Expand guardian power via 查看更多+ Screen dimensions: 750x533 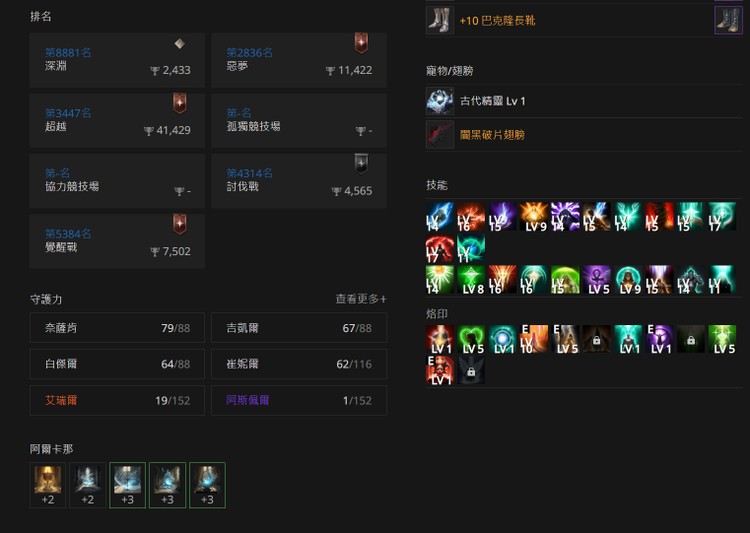[x=361, y=299]
